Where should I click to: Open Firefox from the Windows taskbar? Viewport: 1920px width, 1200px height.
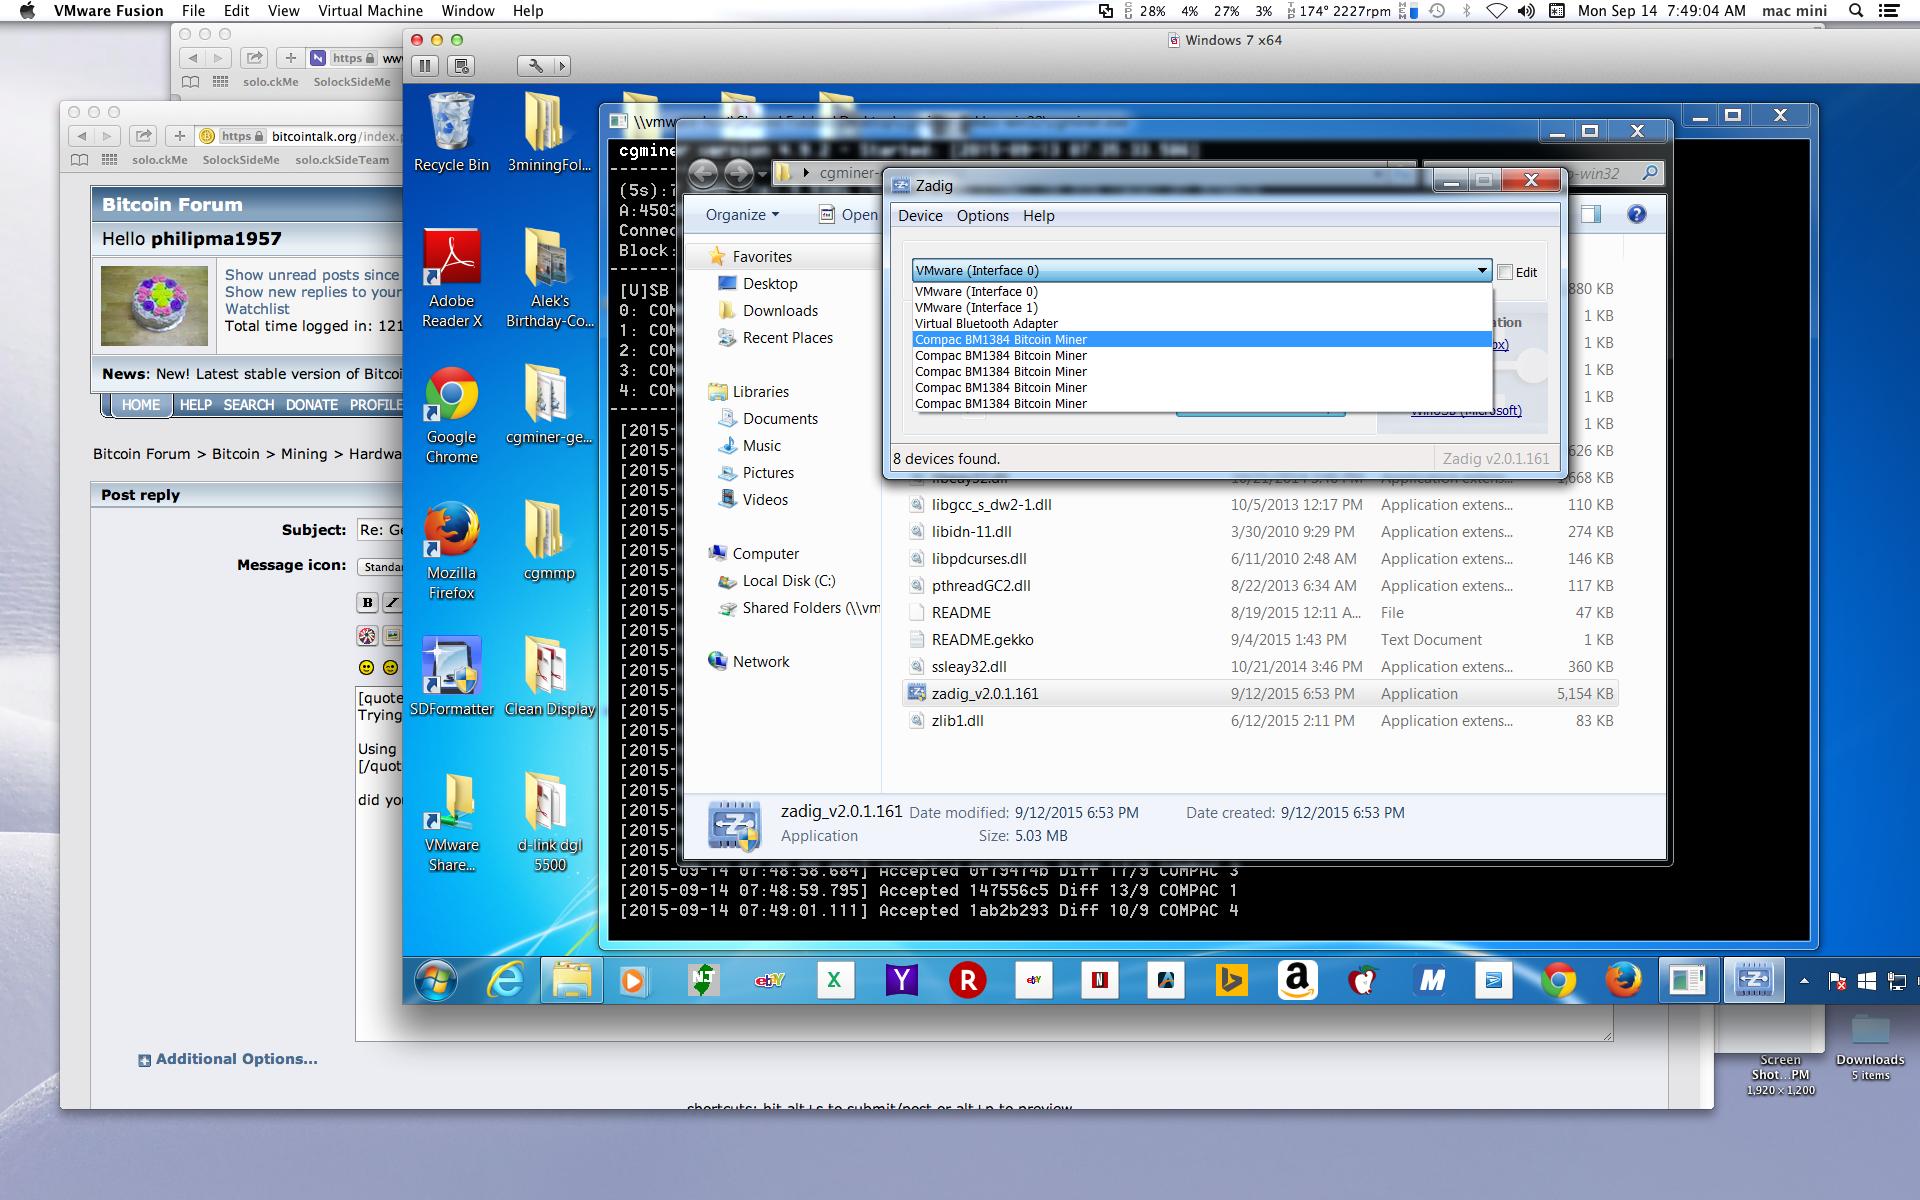pyautogui.click(x=1623, y=981)
